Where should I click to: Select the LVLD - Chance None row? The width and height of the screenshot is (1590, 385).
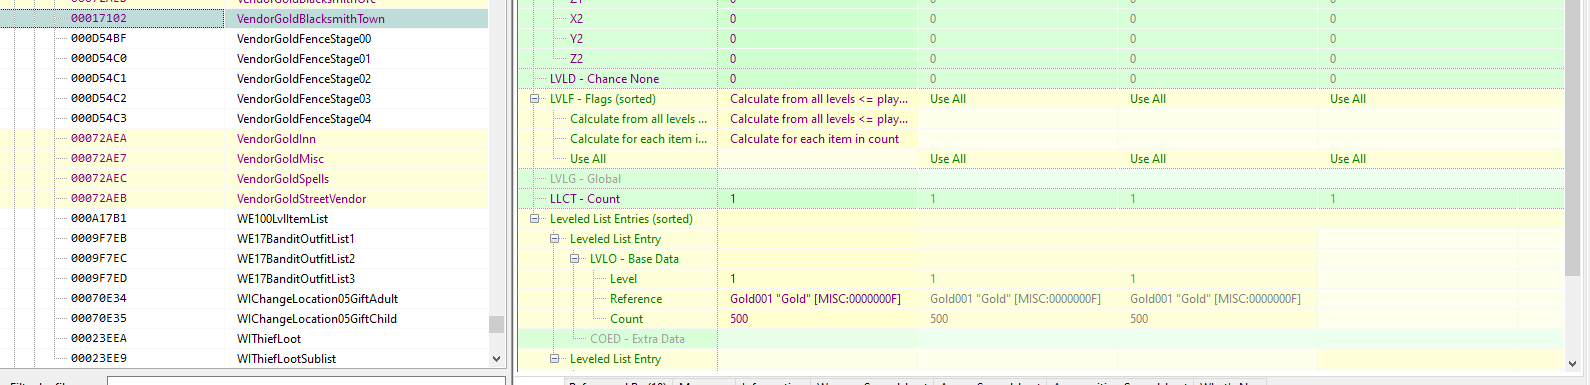point(604,79)
